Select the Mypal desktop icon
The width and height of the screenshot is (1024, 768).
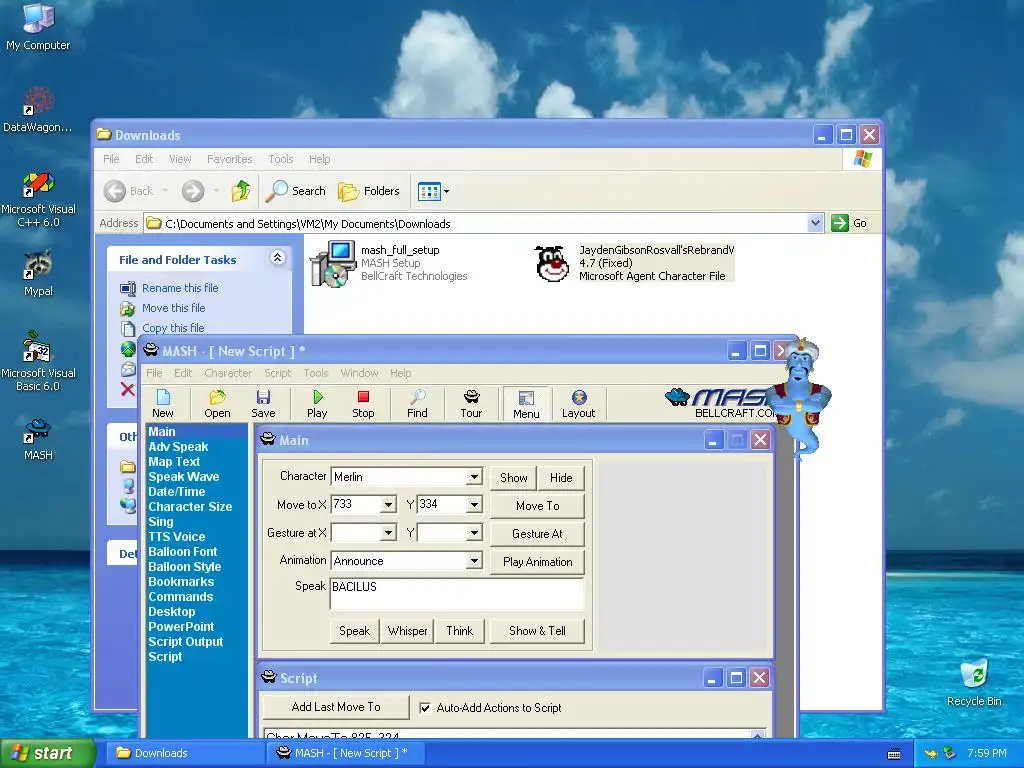(x=38, y=273)
